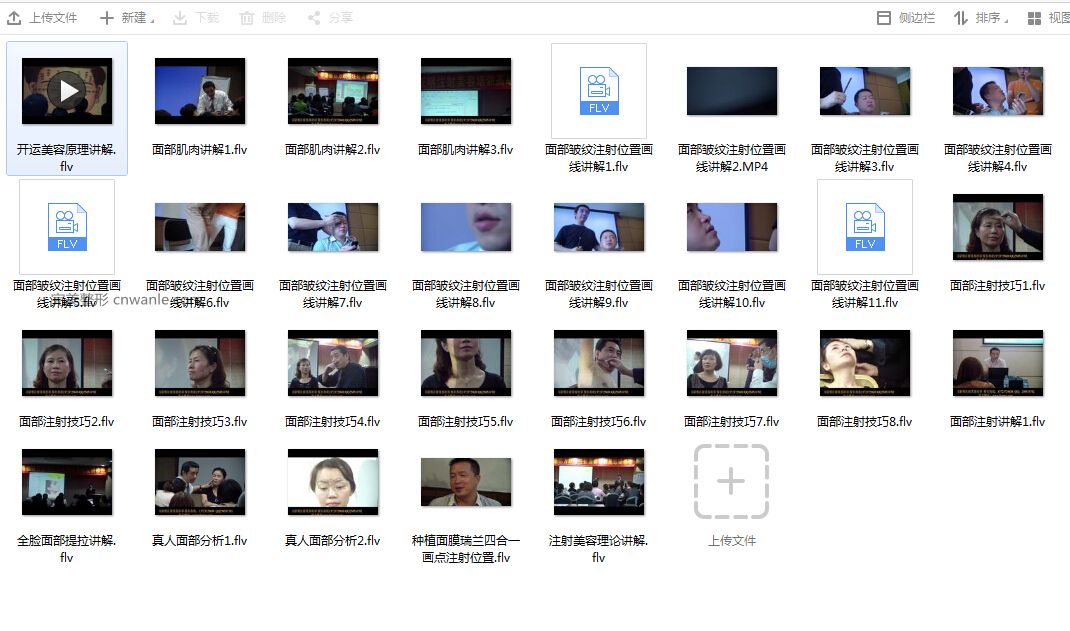Select the 面部注射技巧8.flv thumbnail
Image resolution: width=1070 pixels, height=631 pixels.
(865, 363)
